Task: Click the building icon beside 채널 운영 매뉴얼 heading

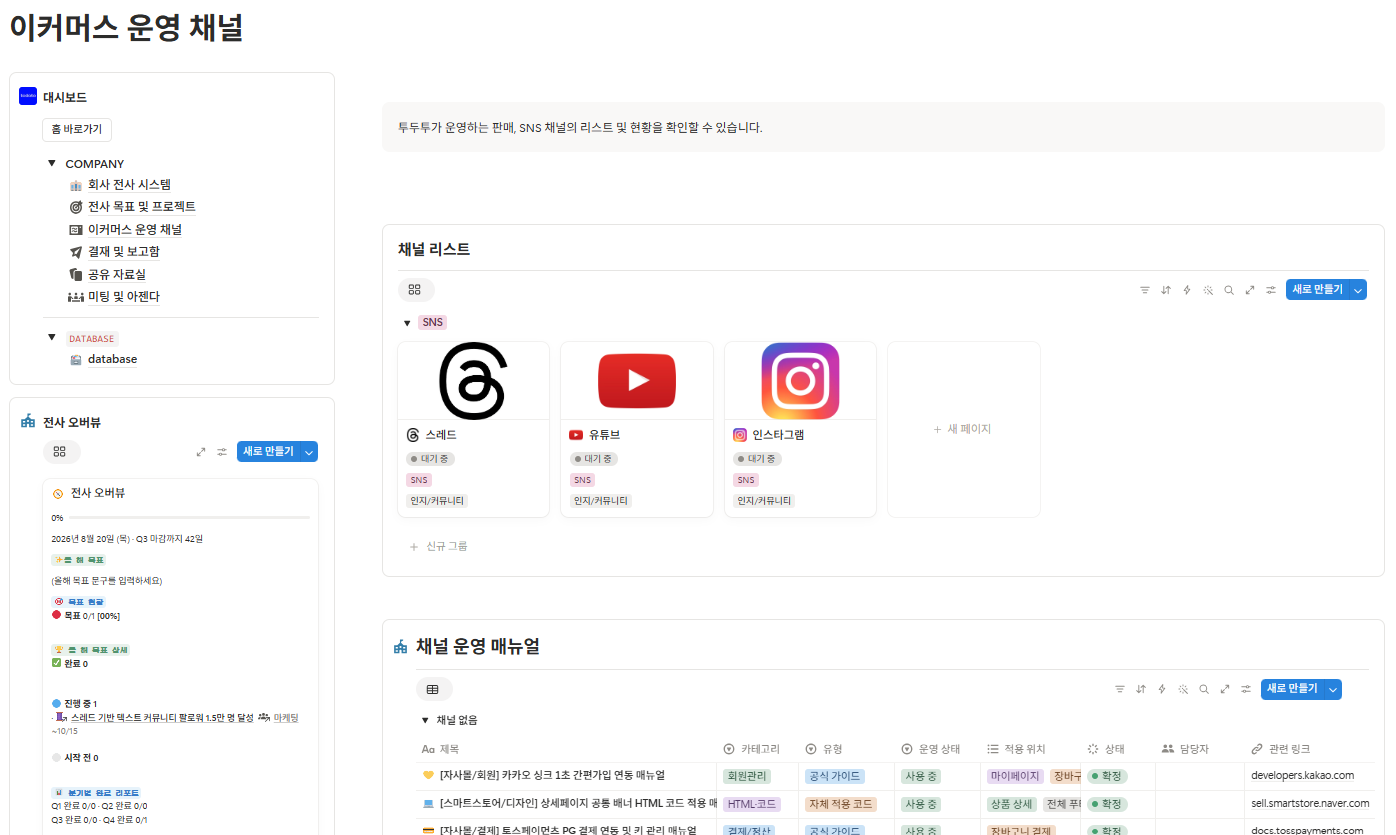Action: 401,647
